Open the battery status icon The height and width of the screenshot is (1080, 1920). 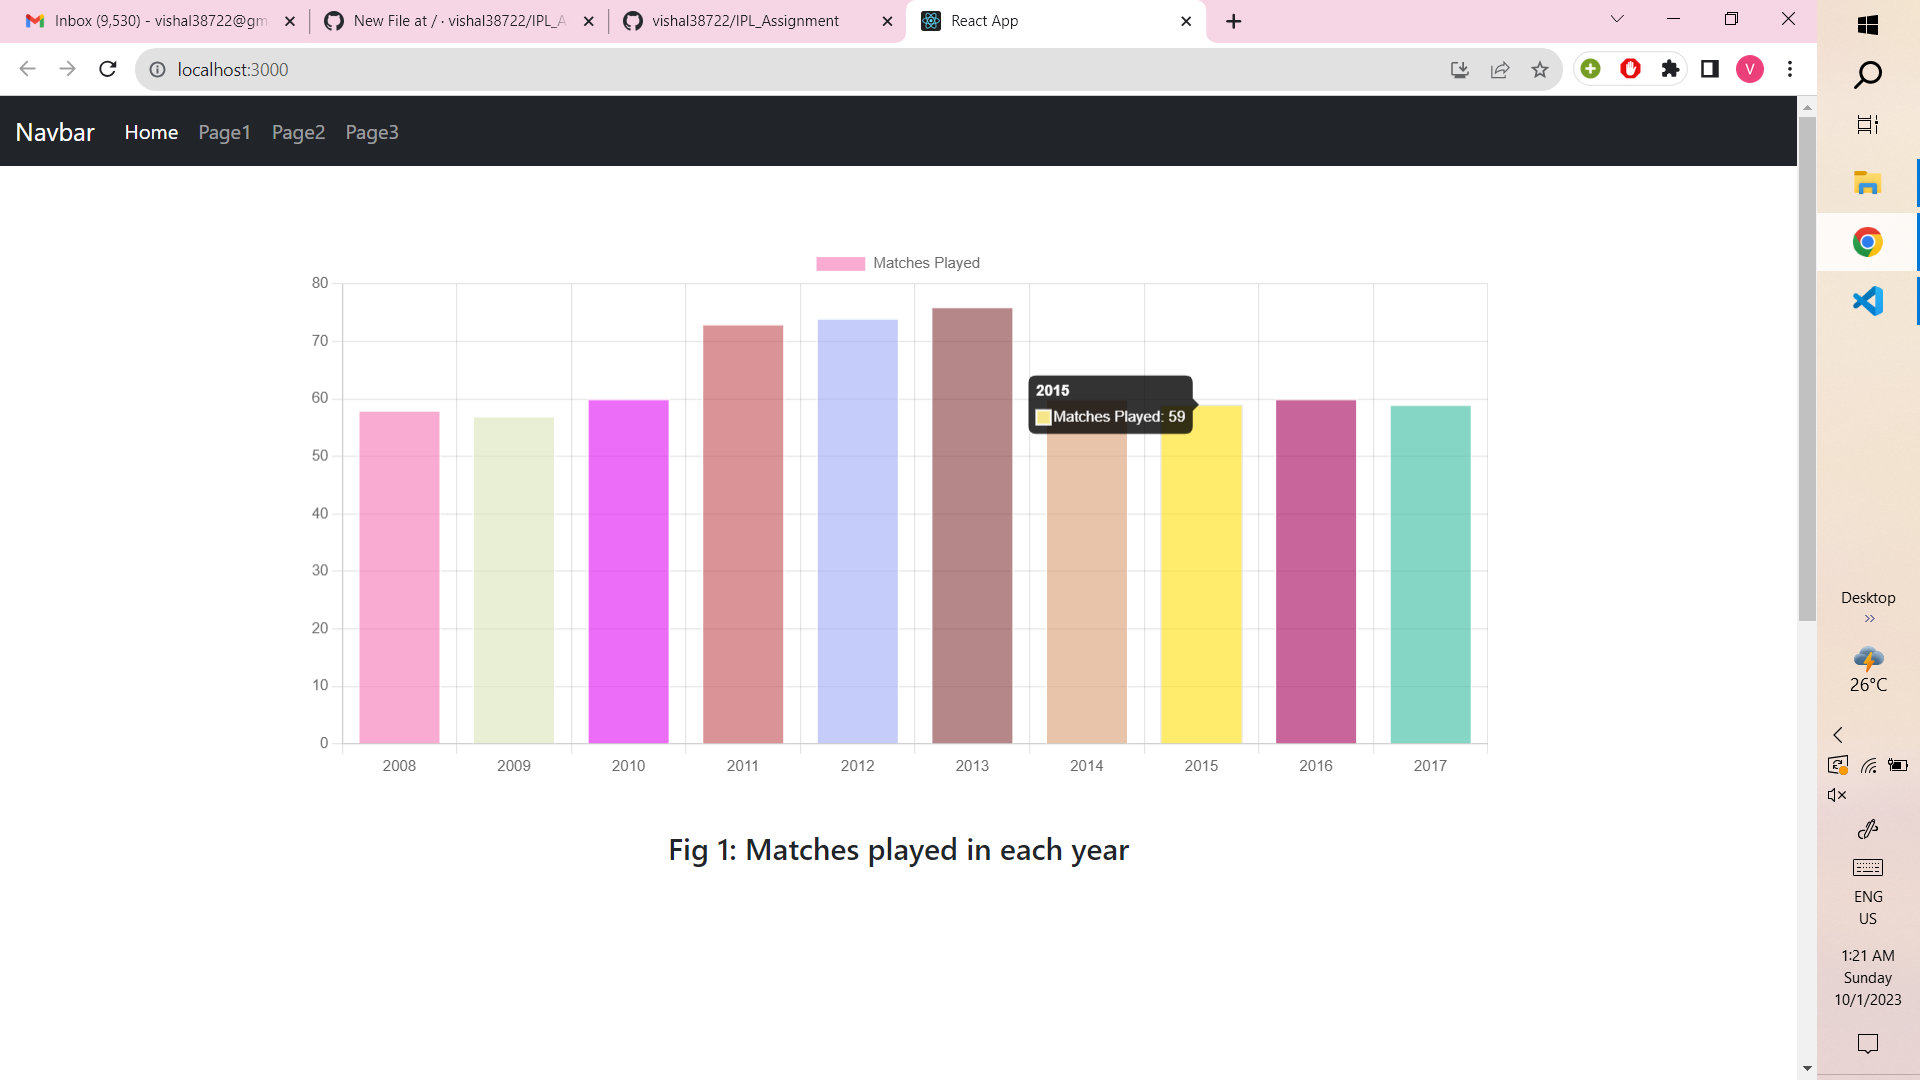(x=1898, y=766)
